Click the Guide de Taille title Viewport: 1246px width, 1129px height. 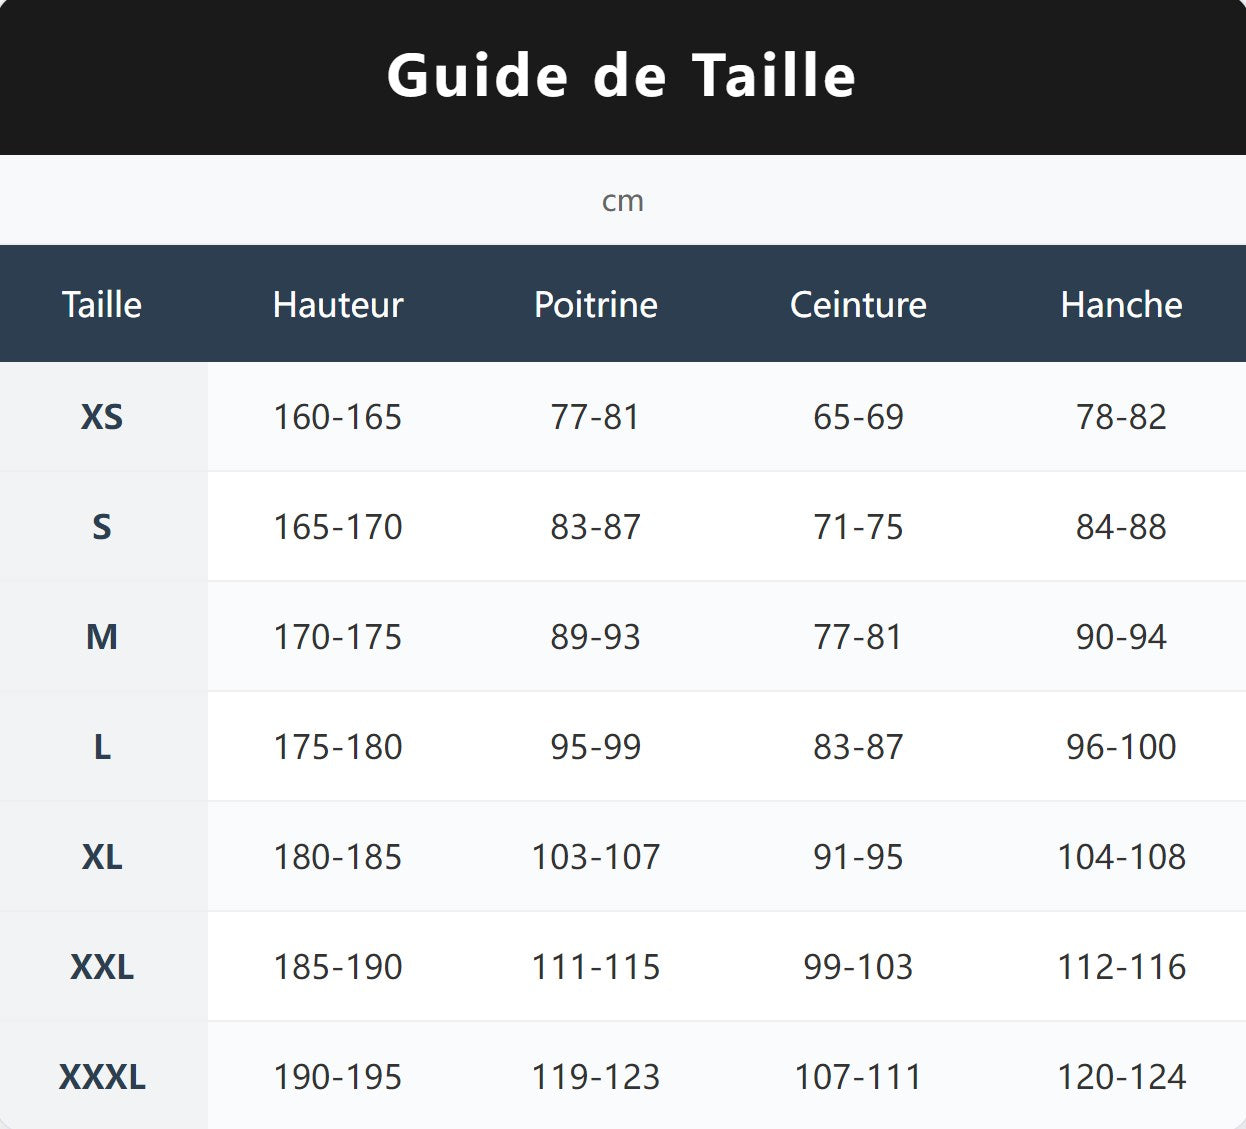coord(621,76)
